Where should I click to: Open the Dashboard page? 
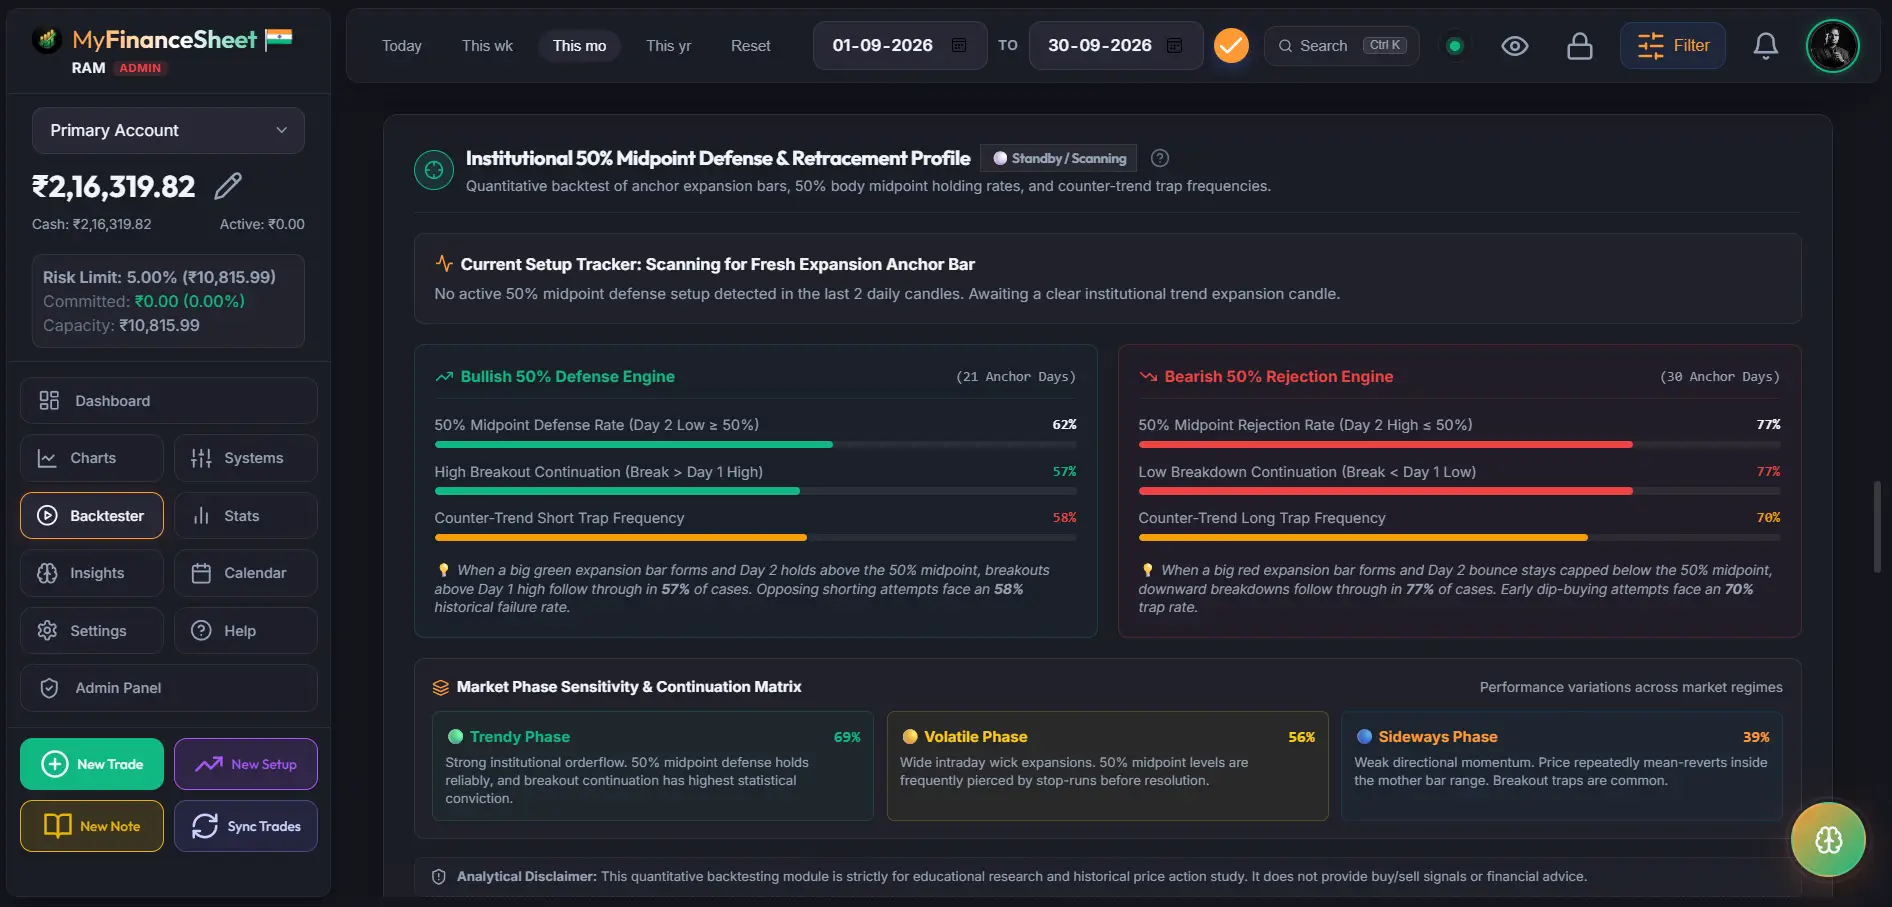169,401
